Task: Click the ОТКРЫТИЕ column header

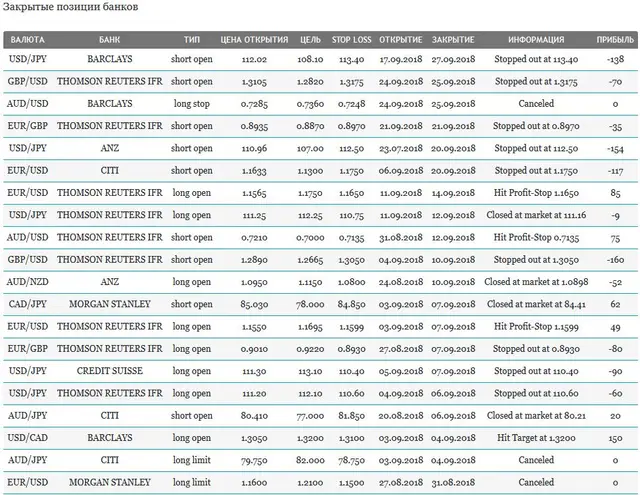Action: [x=401, y=40]
